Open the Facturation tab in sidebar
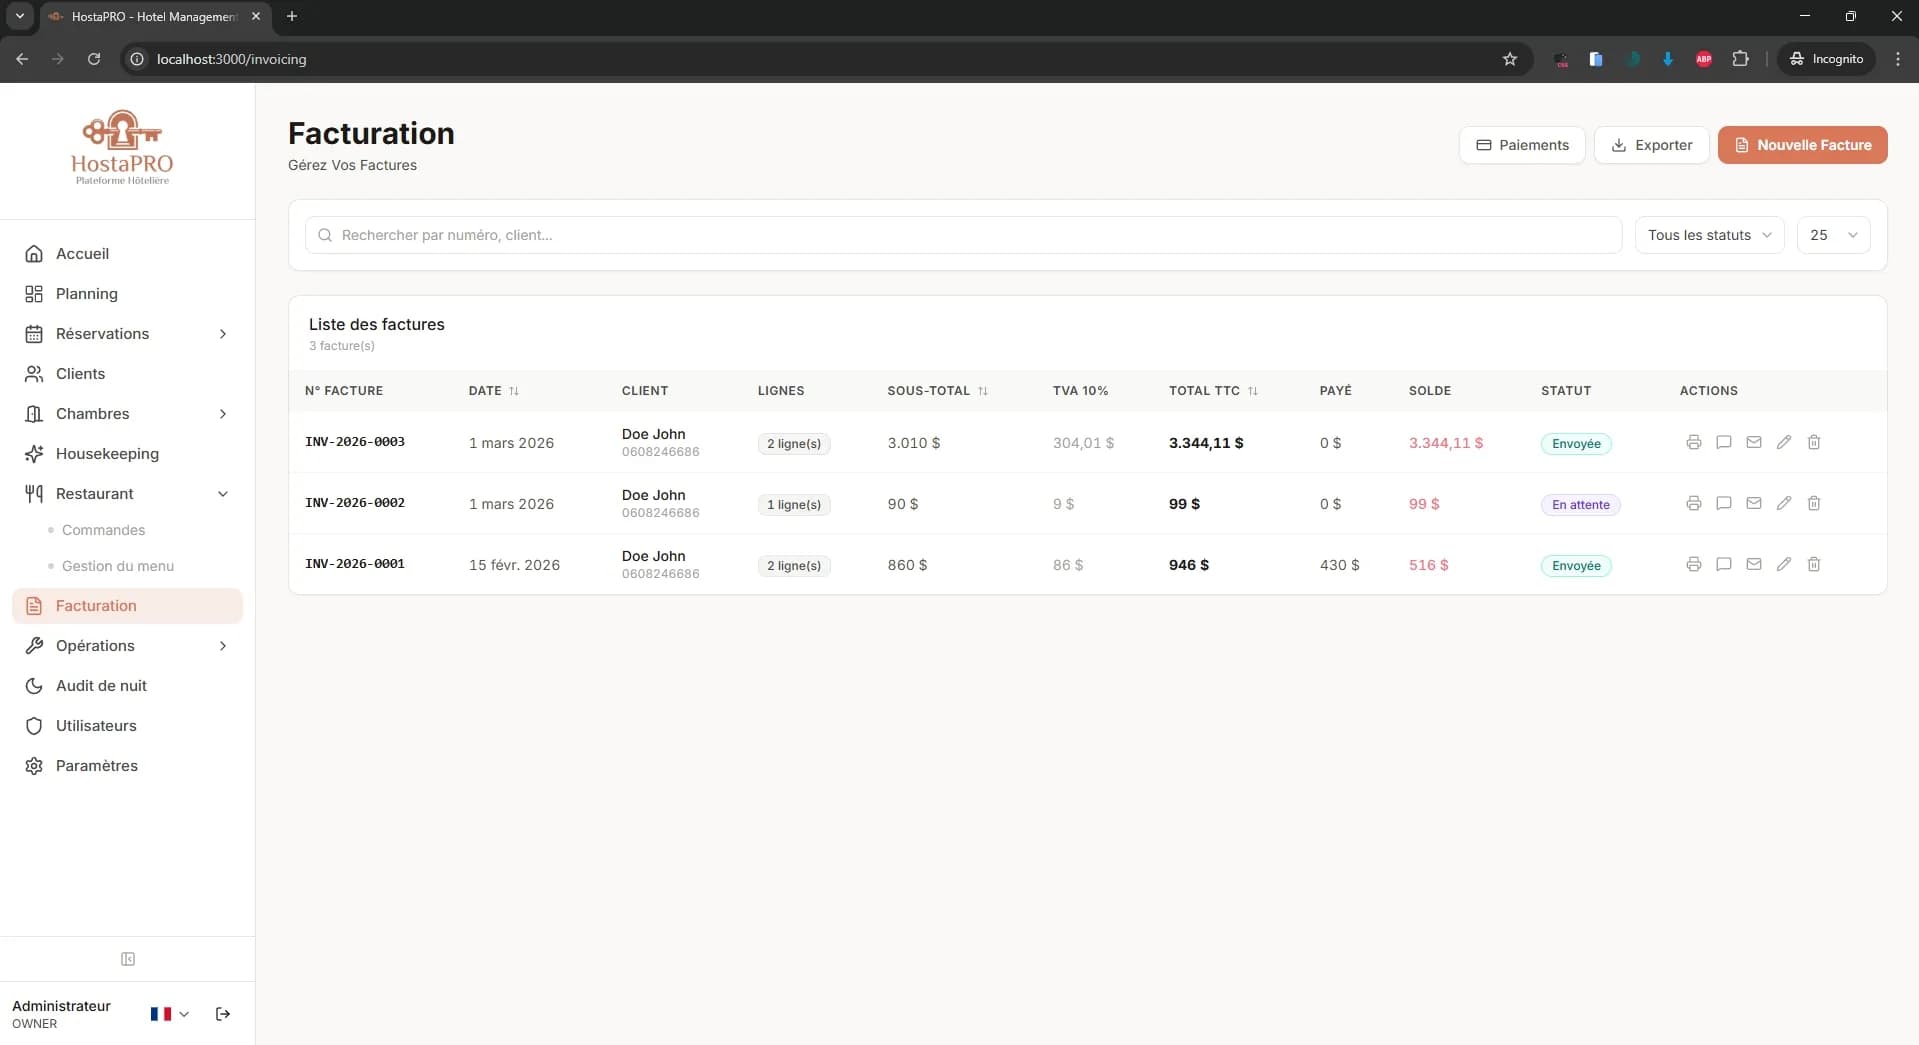Image resolution: width=1919 pixels, height=1045 pixels. coord(95,605)
